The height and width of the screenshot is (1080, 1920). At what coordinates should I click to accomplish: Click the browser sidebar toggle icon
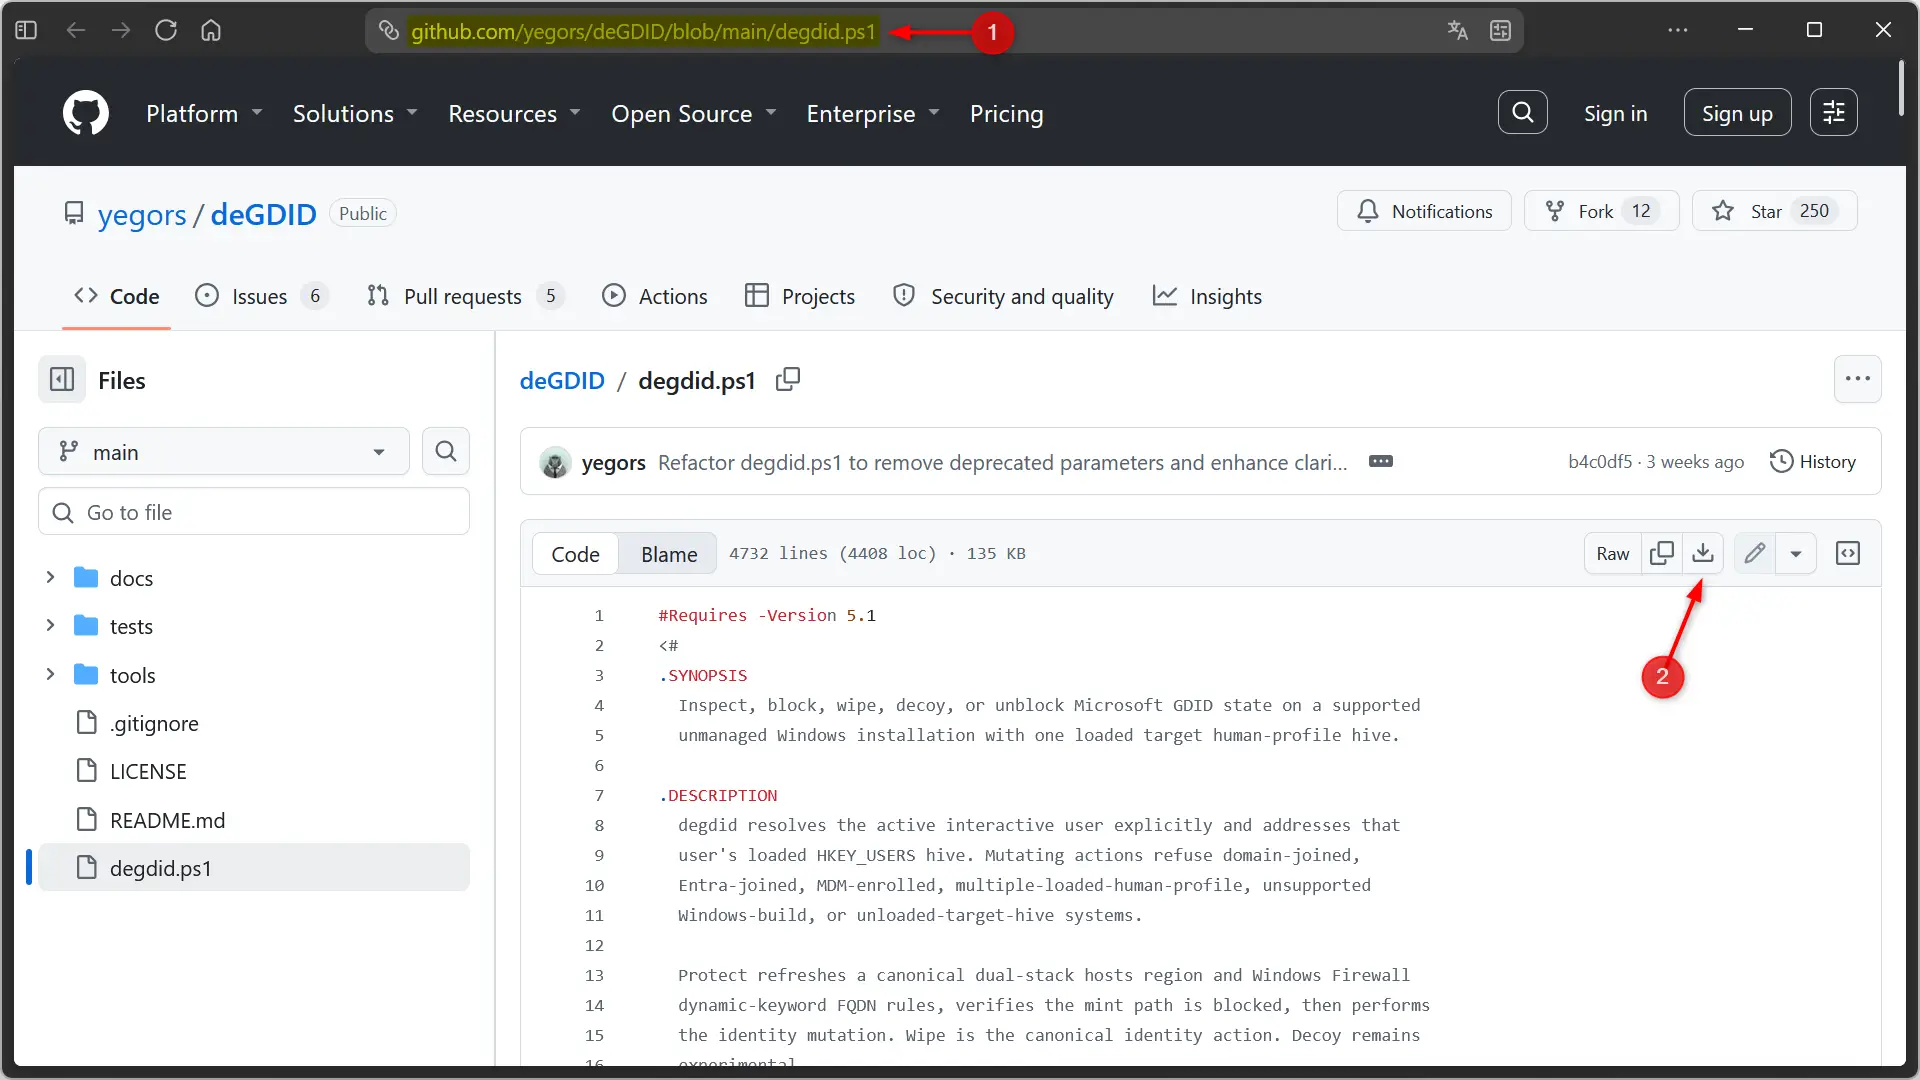(26, 31)
